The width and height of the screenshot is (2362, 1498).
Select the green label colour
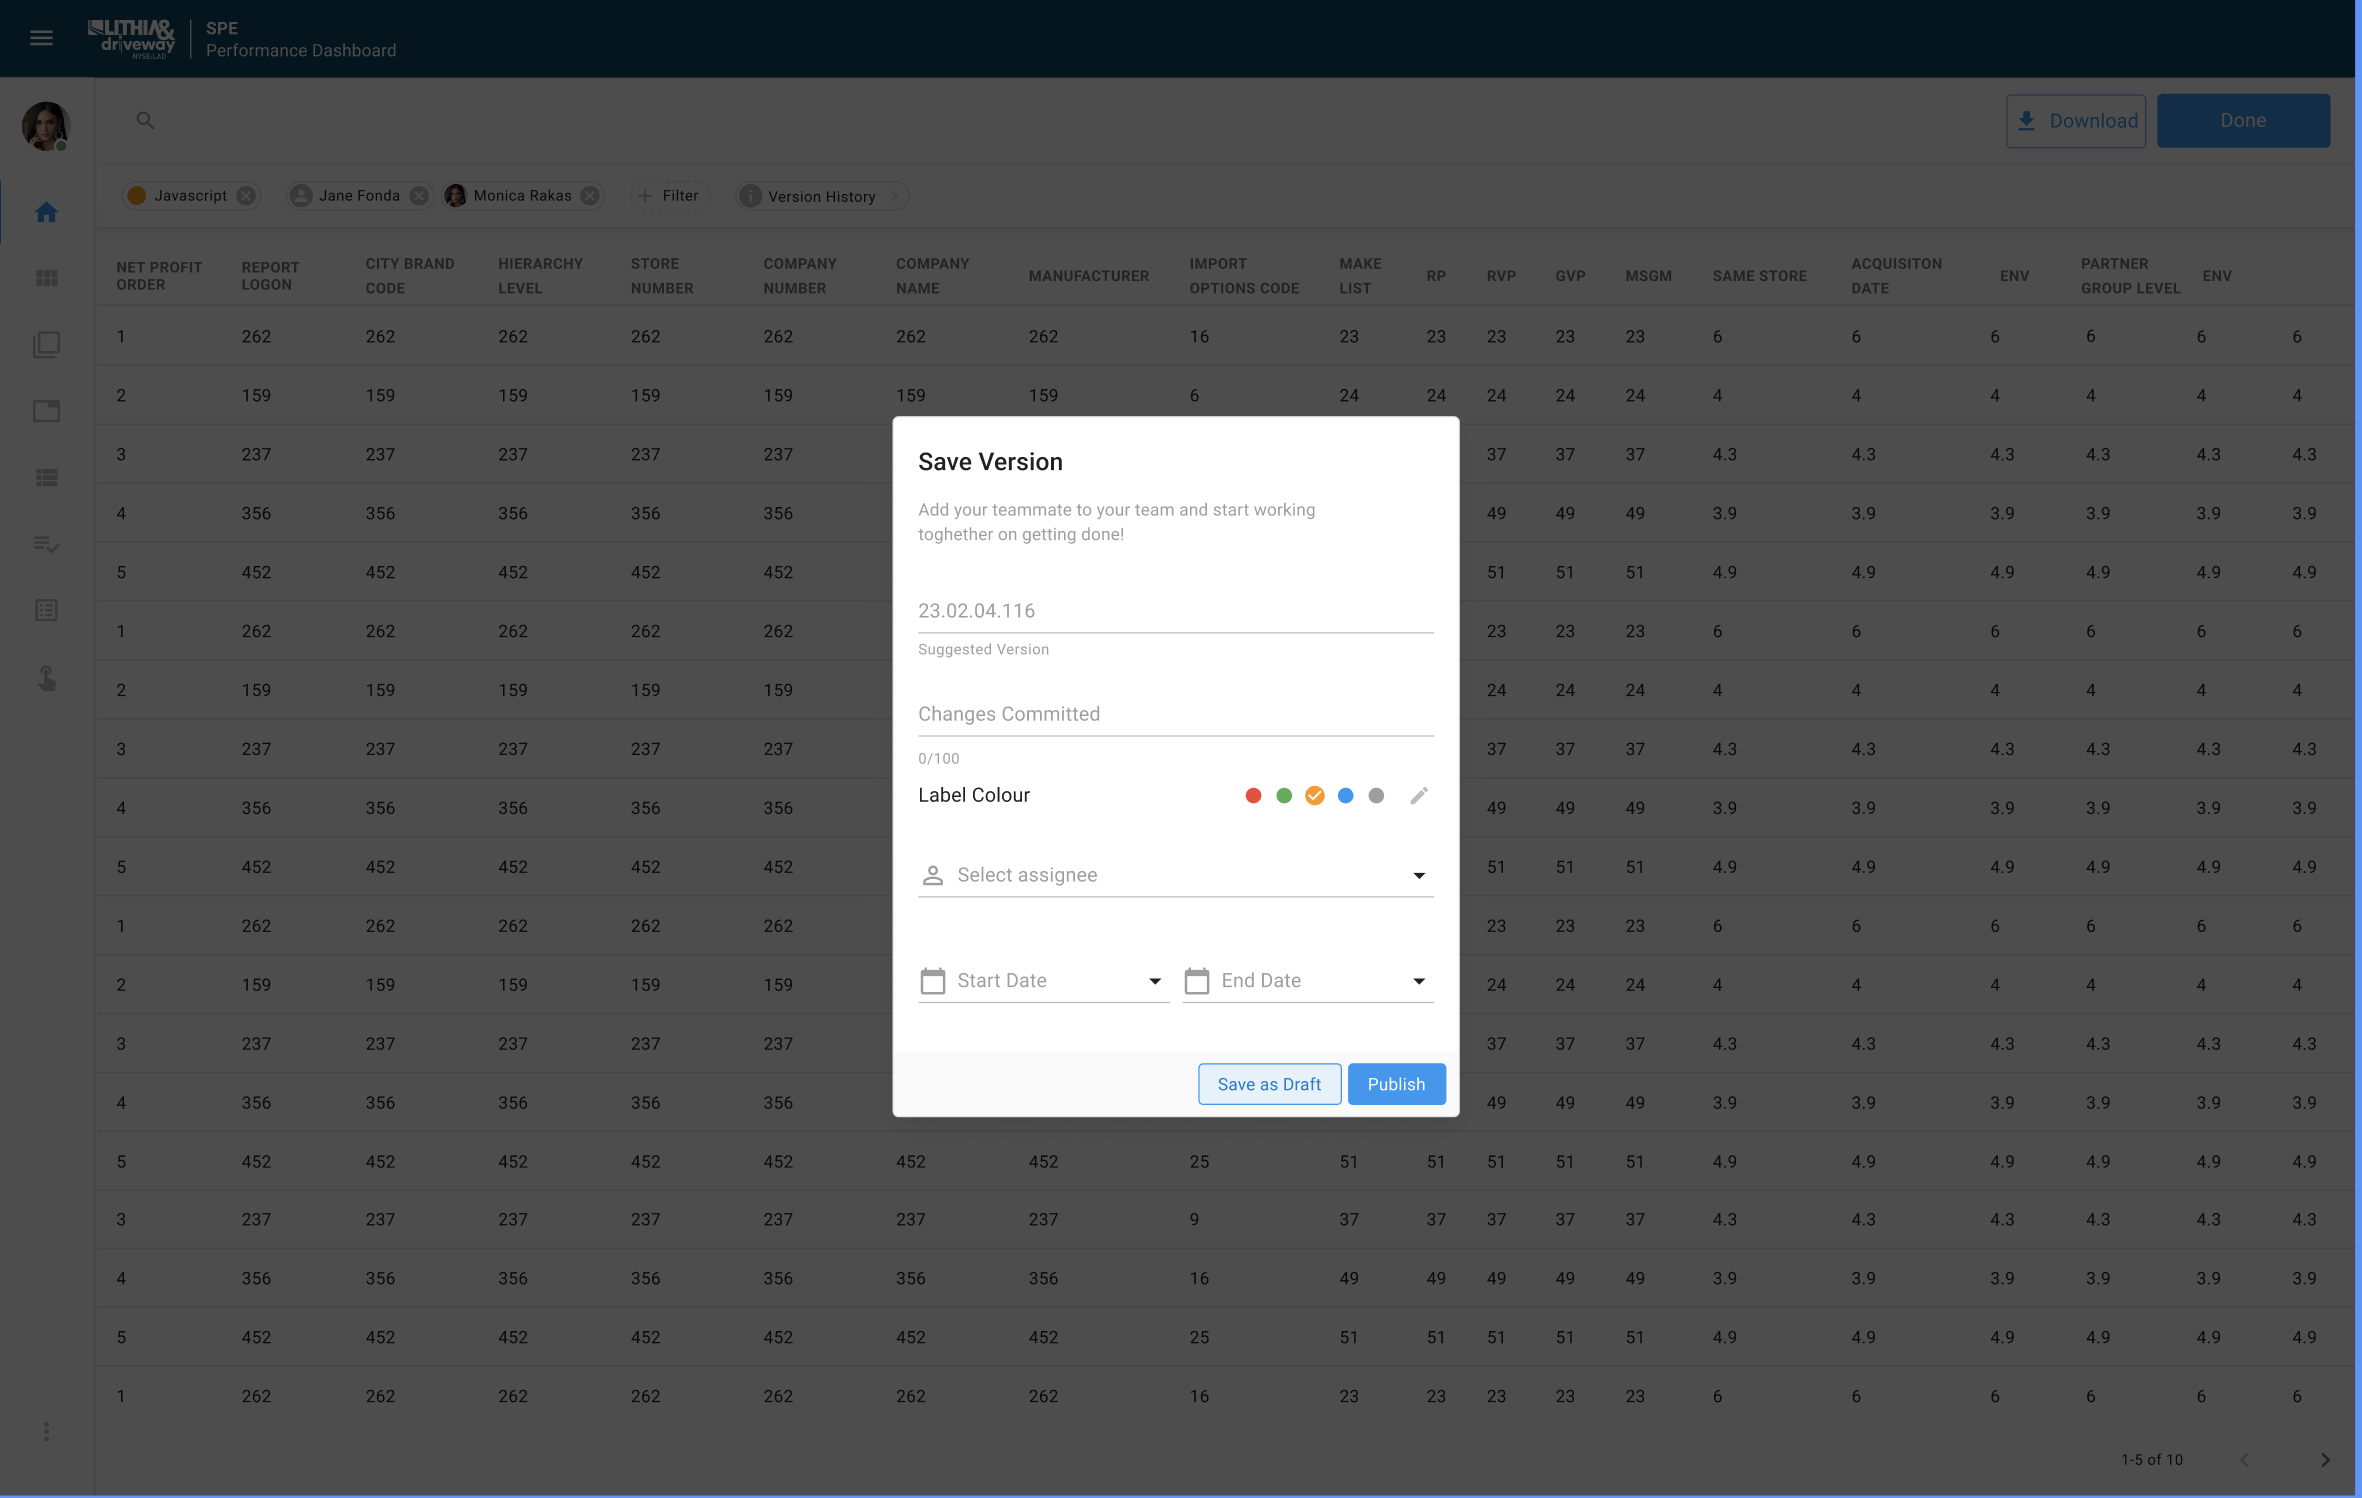point(1284,796)
